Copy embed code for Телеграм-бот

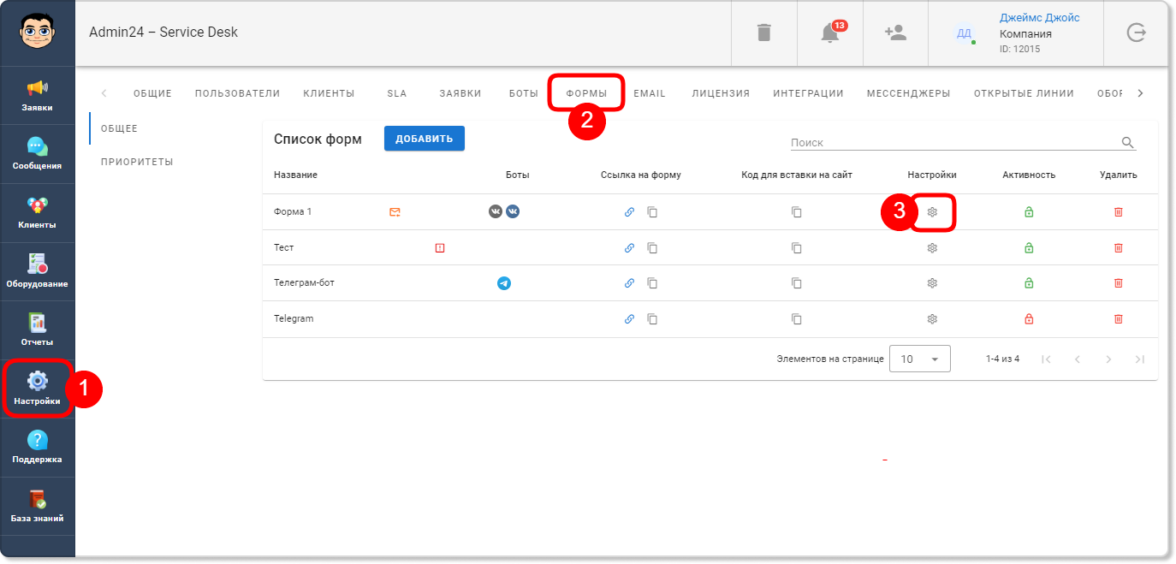click(796, 284)
